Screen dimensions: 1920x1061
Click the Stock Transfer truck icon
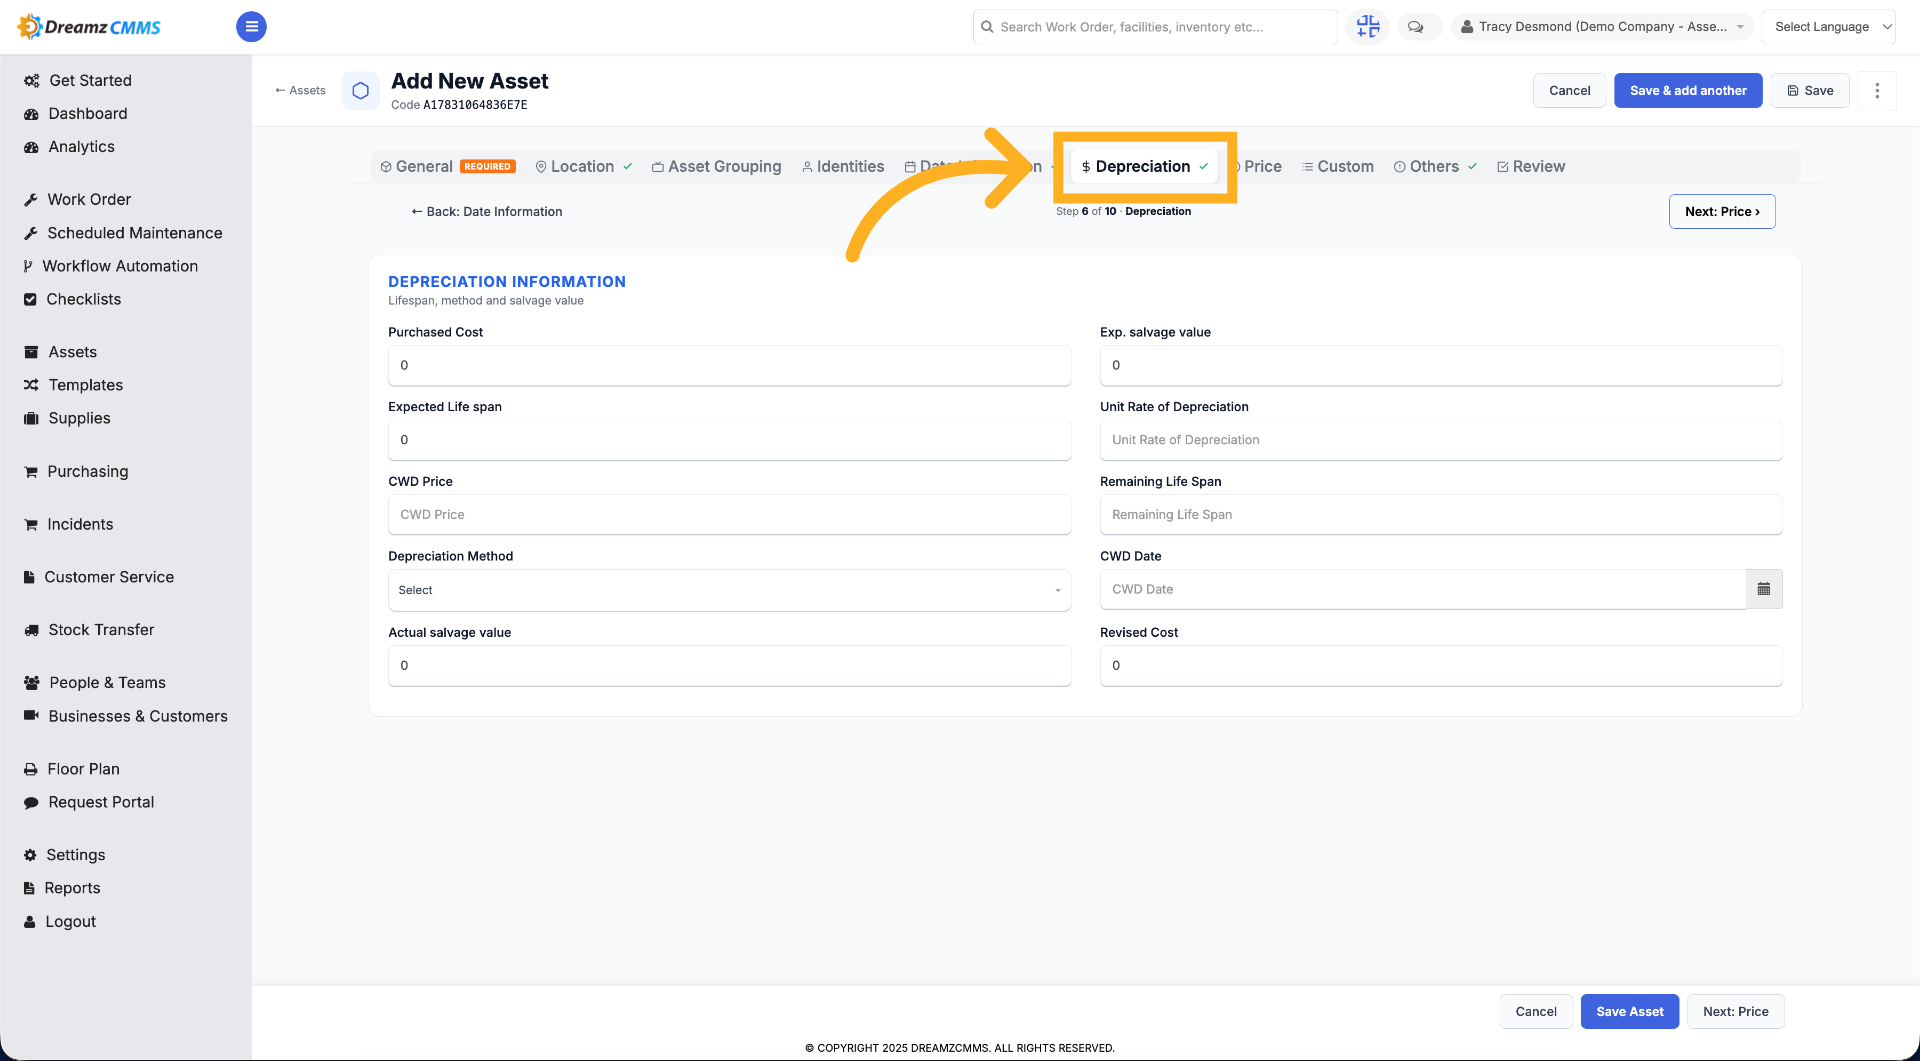[31, 630]
